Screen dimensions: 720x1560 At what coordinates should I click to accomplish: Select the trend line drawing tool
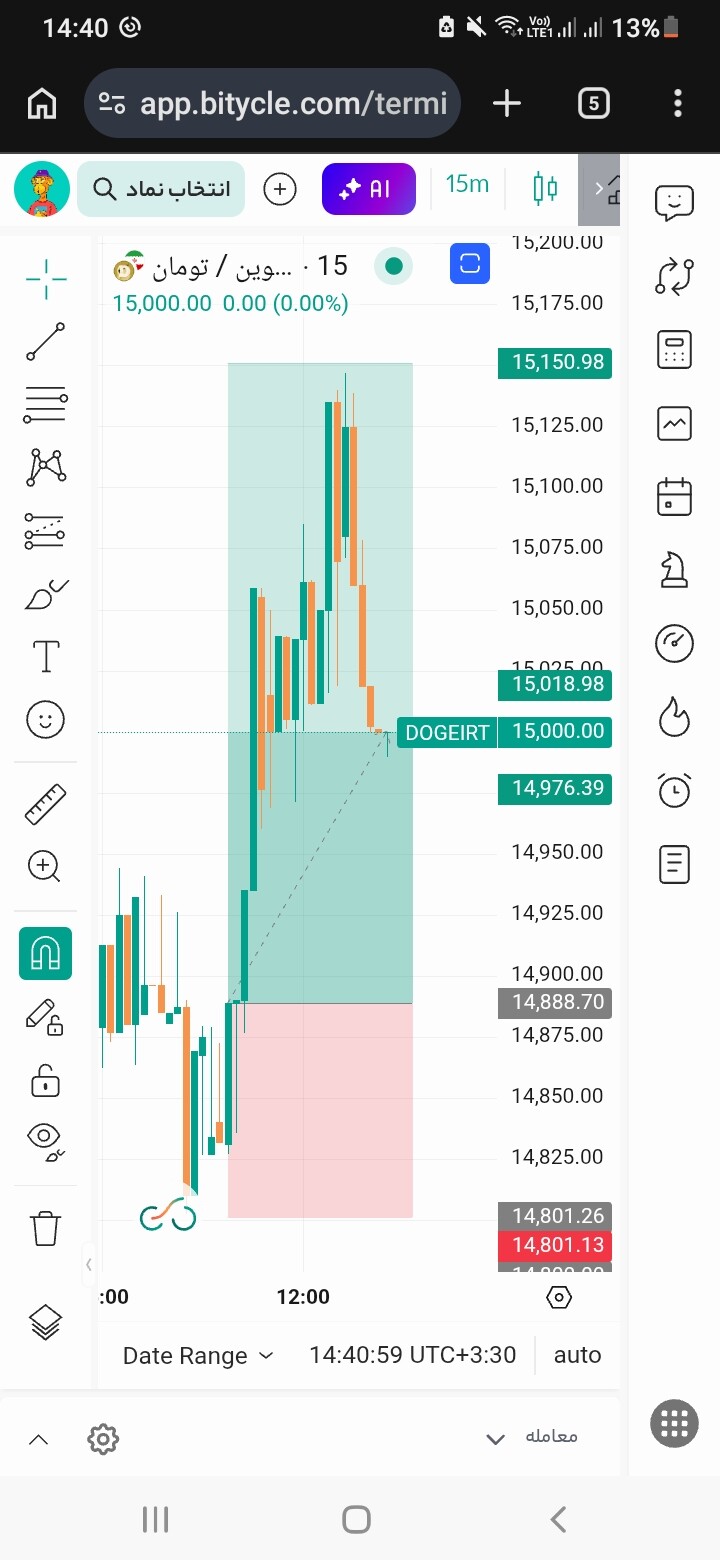point(46,342)
